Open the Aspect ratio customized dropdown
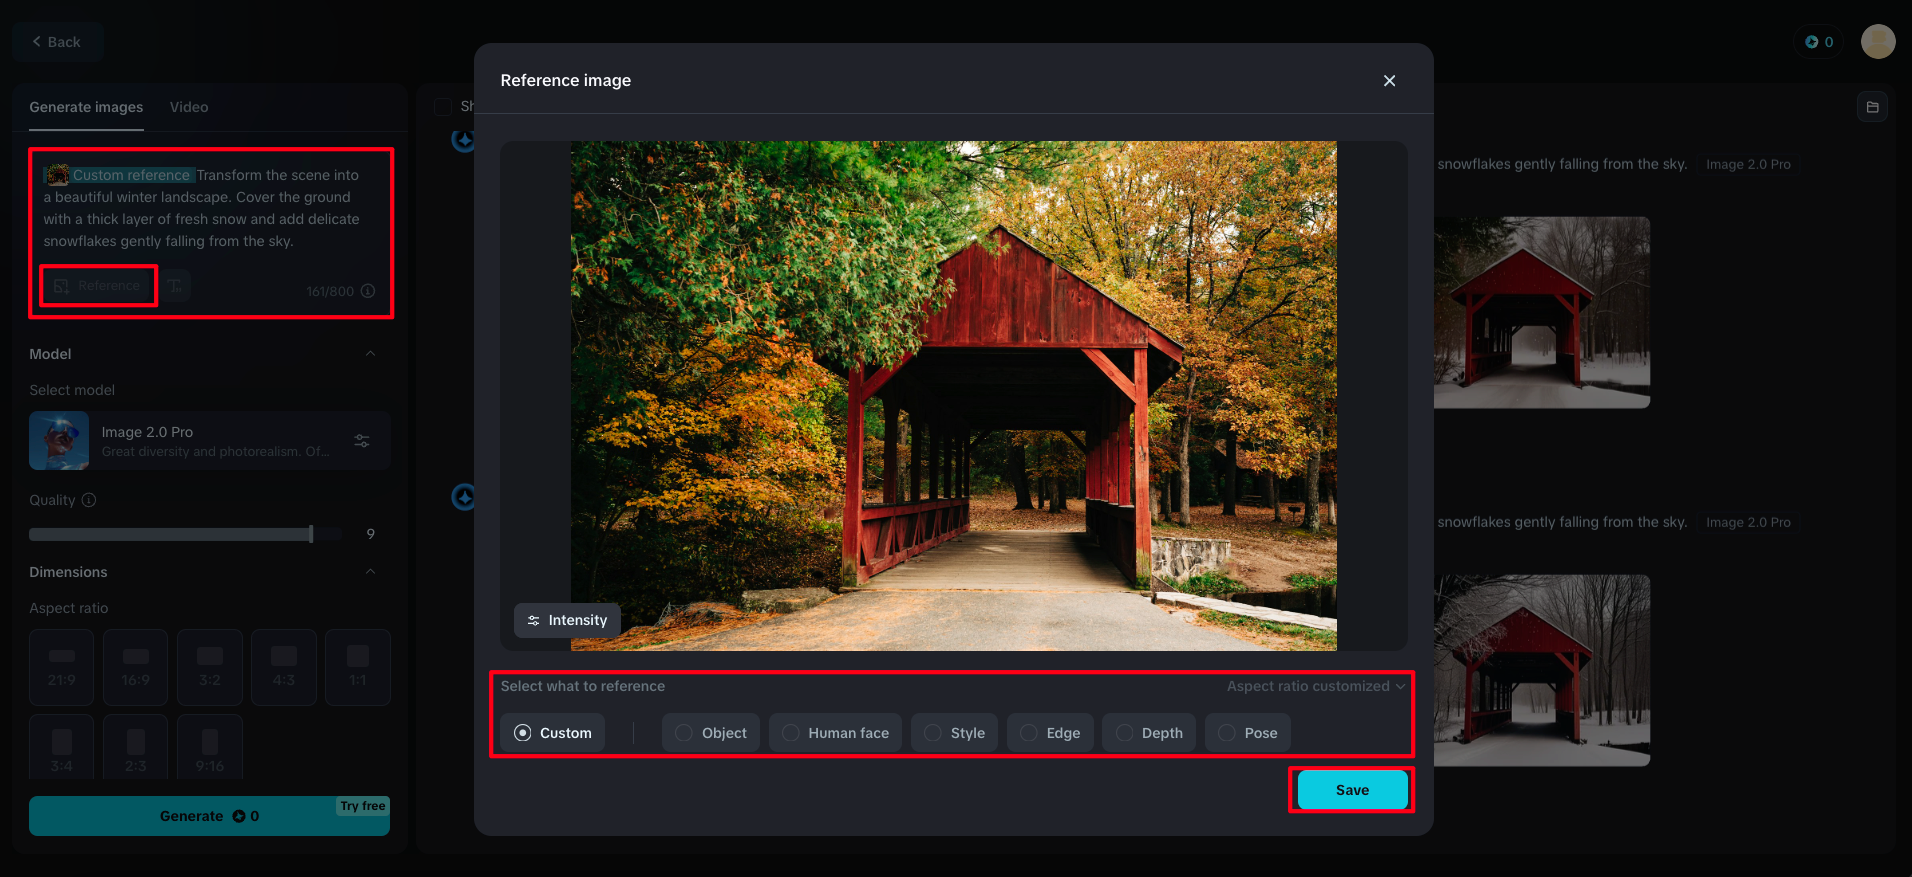The width and height of the screenshot is (1912, 877). point(1316,686)
